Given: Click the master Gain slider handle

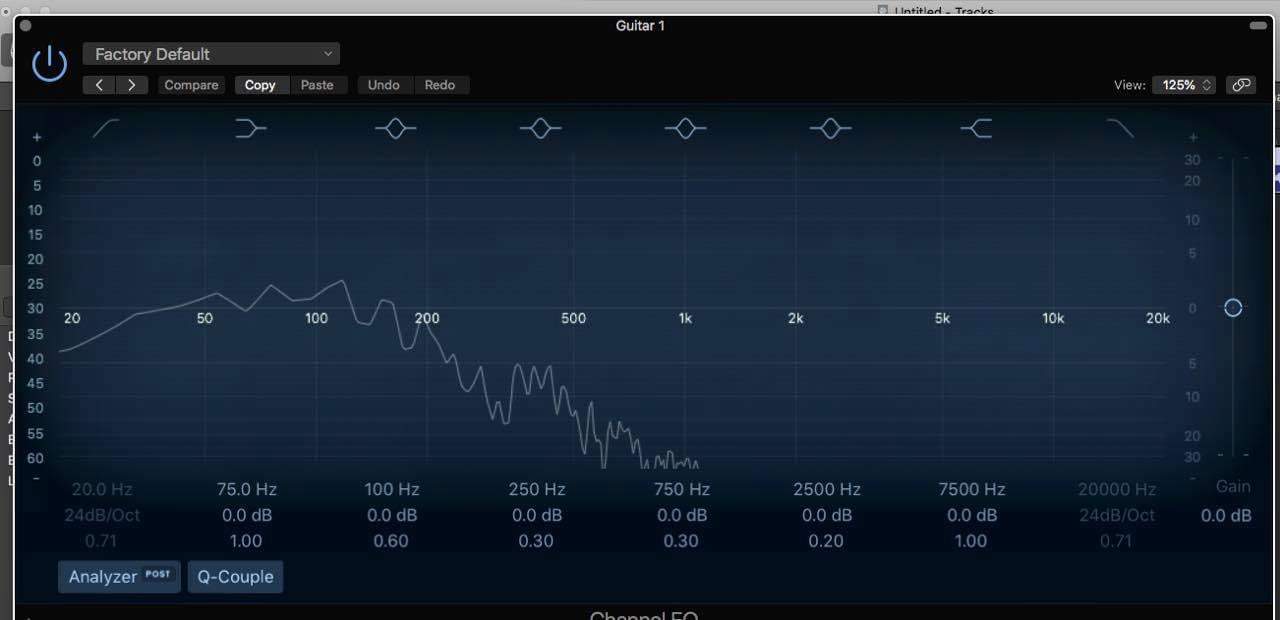Looking at the screenshot, I should [x=1233, y=308].
